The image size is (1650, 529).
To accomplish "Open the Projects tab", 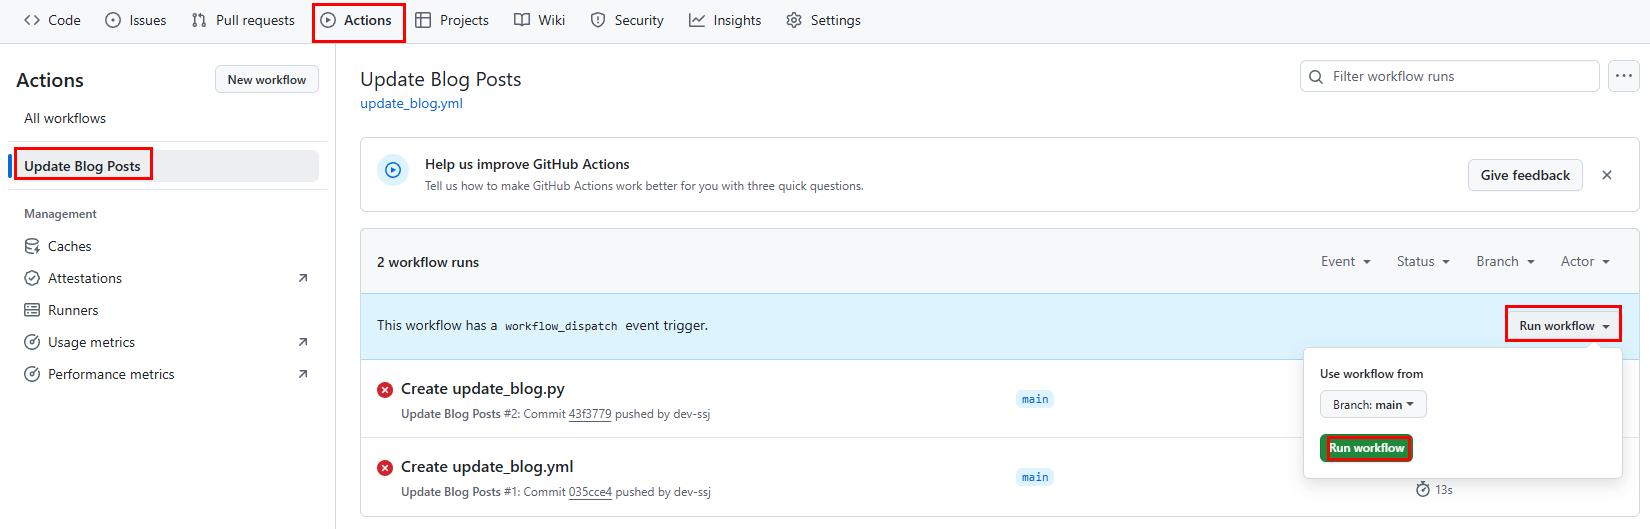I will 452,20.
